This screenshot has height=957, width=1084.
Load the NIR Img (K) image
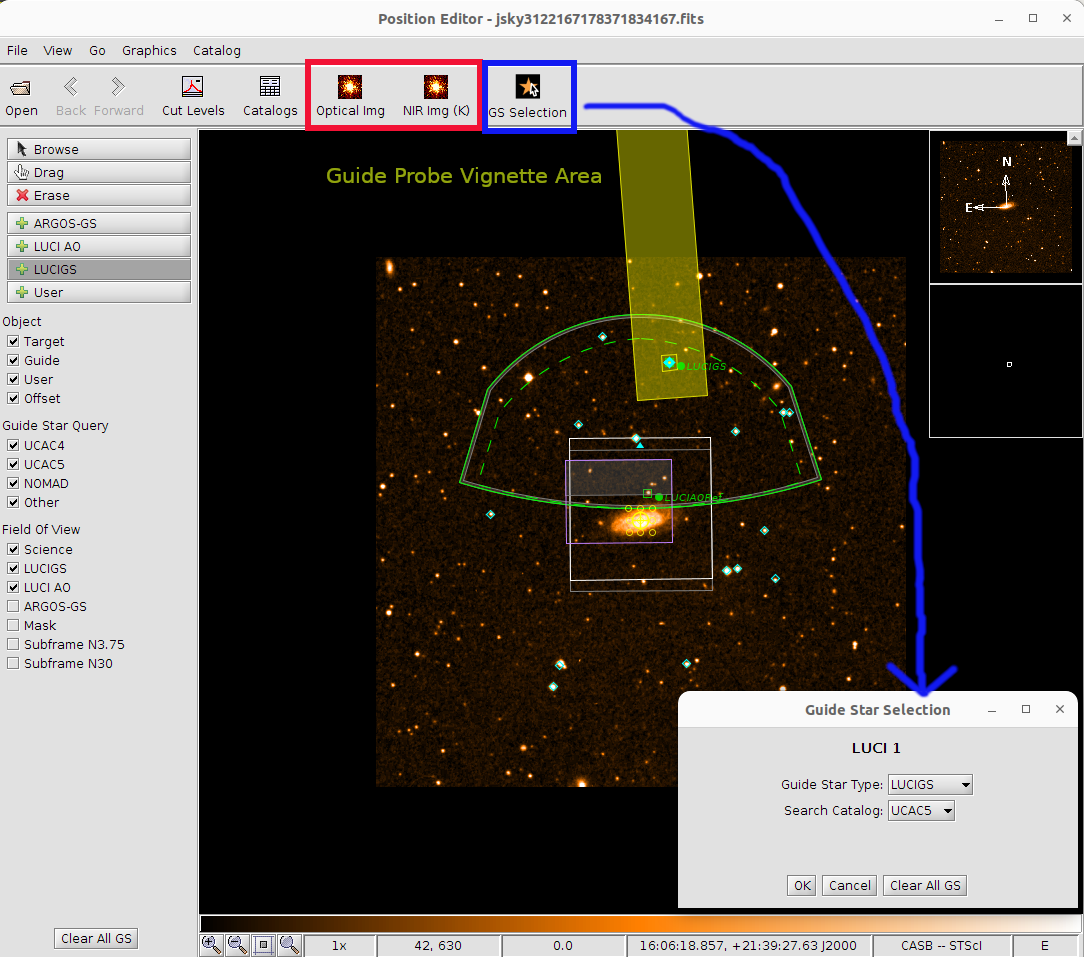point(436,96)
